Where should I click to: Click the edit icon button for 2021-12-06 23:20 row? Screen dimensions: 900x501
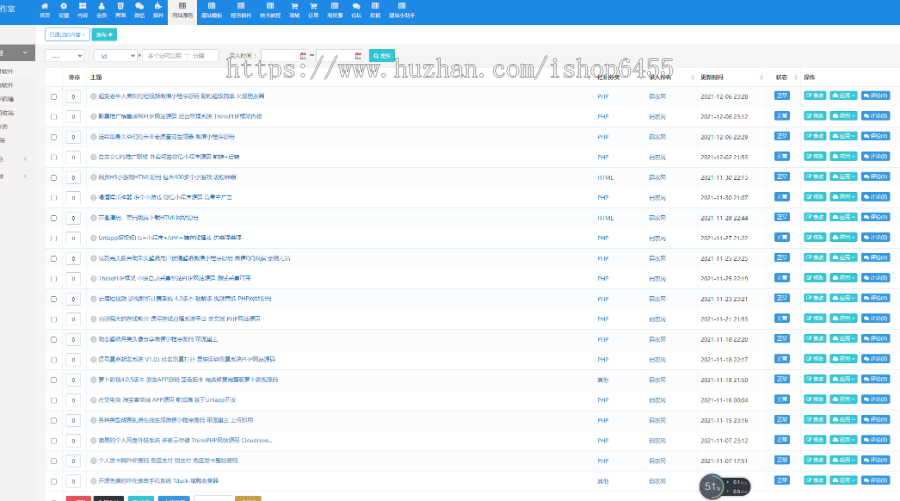(x=814, y=96)
